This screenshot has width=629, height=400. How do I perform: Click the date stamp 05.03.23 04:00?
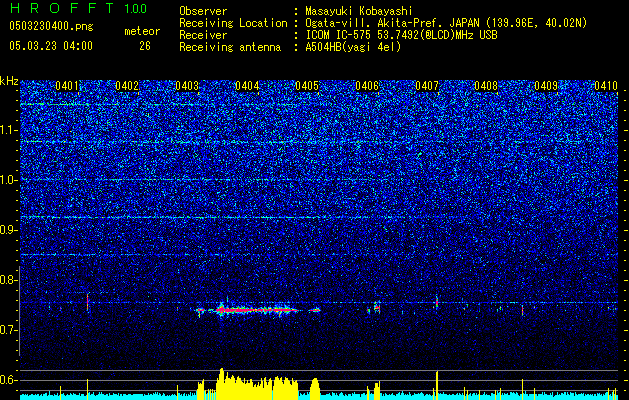coord(51,46)
